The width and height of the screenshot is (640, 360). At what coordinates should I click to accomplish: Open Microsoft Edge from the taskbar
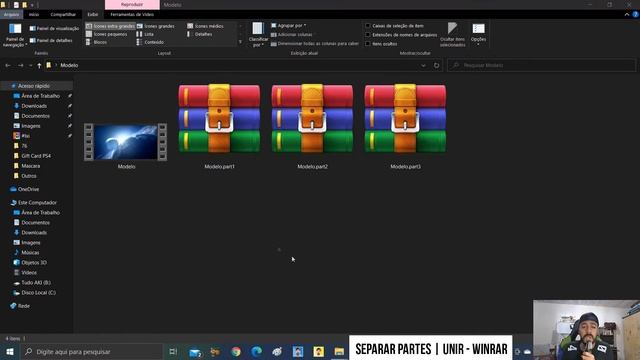(x=256, y=351)
